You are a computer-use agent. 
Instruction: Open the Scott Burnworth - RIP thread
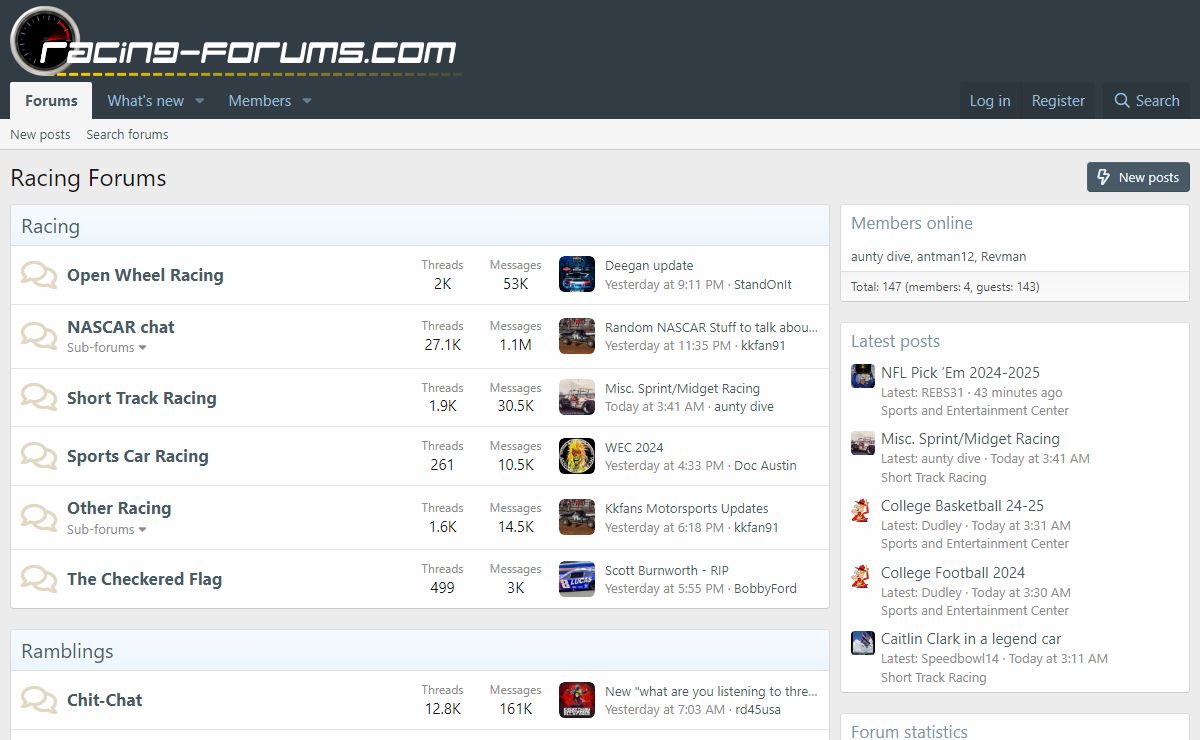point(666,570)
